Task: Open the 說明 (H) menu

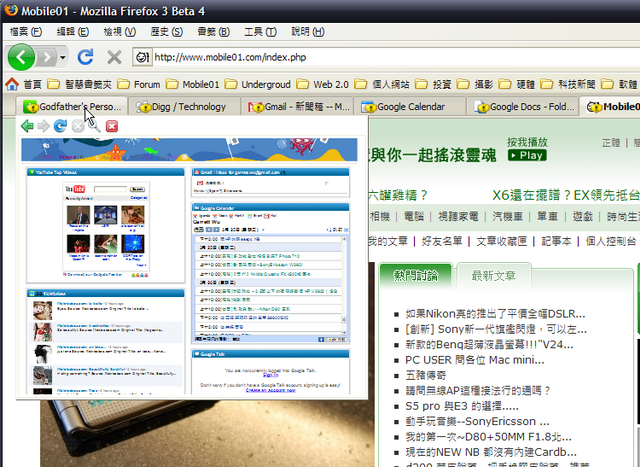Action: [x=308, y=32]
